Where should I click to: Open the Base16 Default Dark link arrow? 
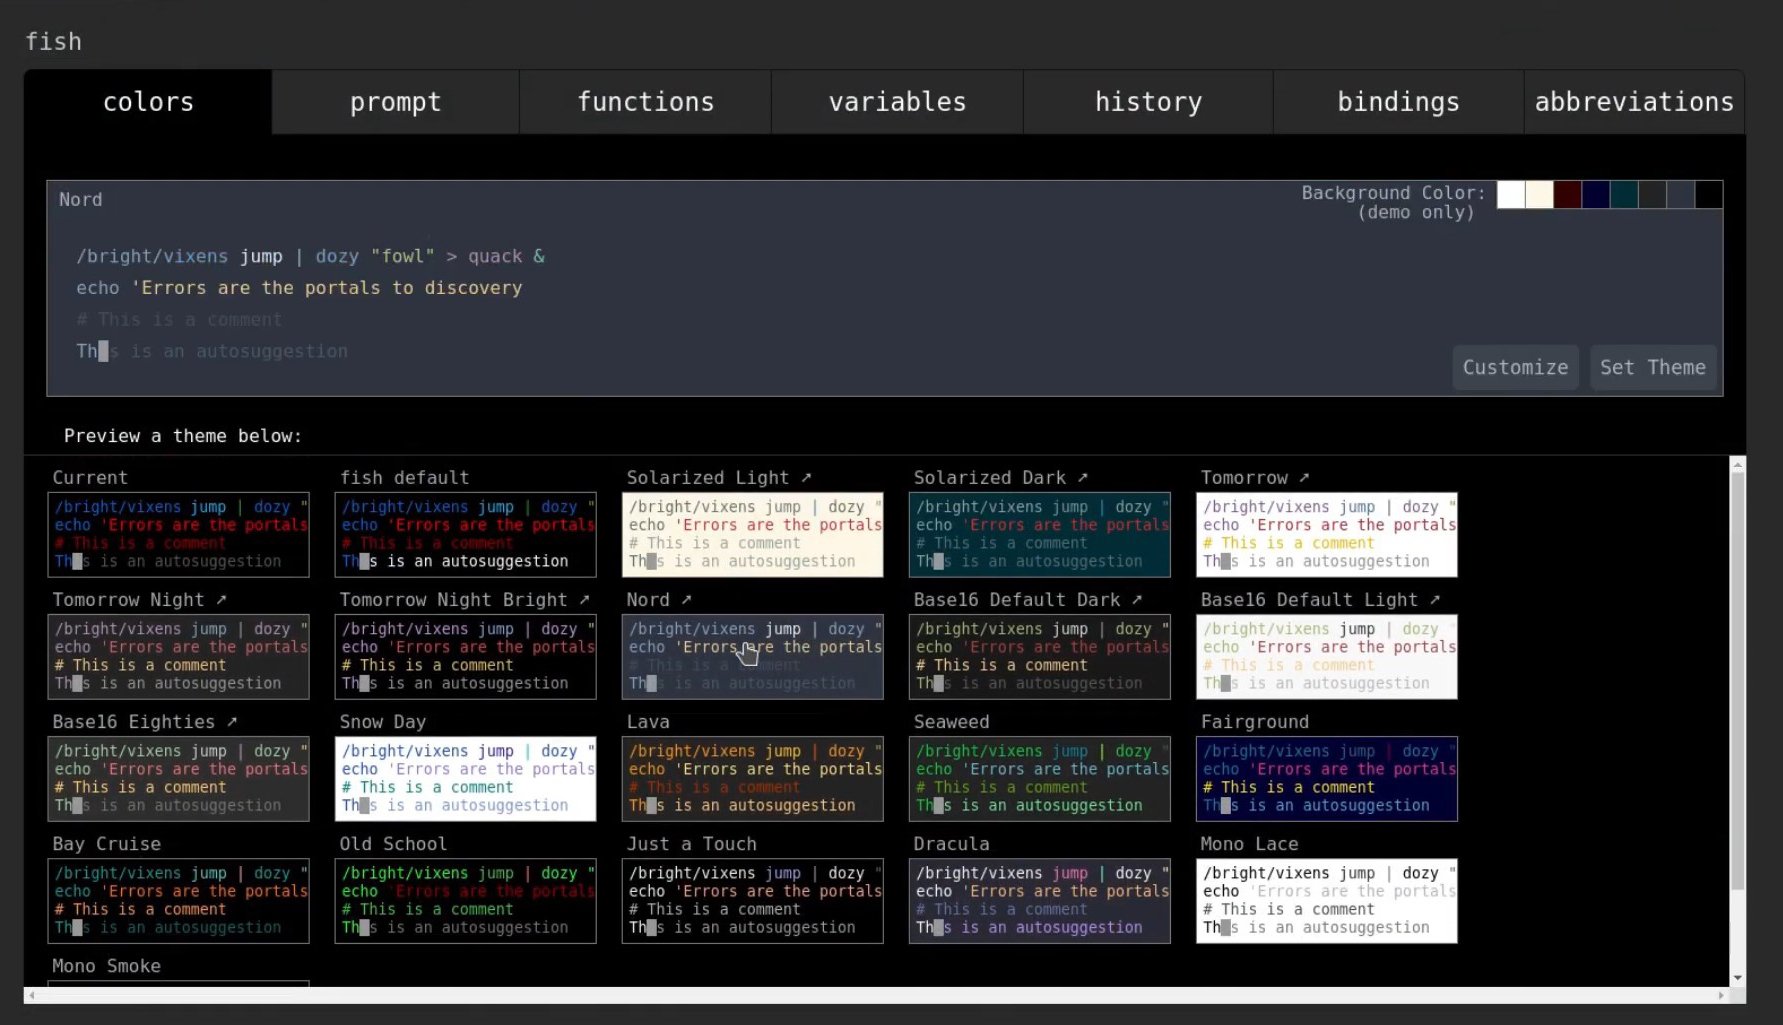(1136, 600)
